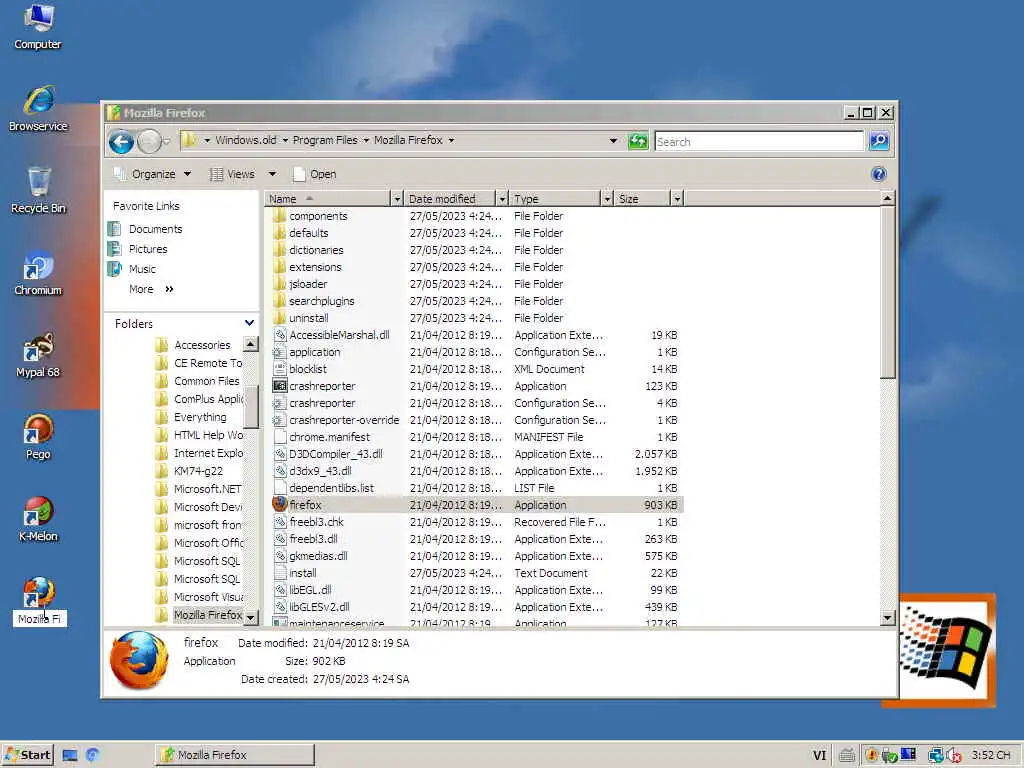Expand breadcrumb arrow after Mozilla Firefox
The height and width of the screenshot is (768, 1024).
(451, 140)
